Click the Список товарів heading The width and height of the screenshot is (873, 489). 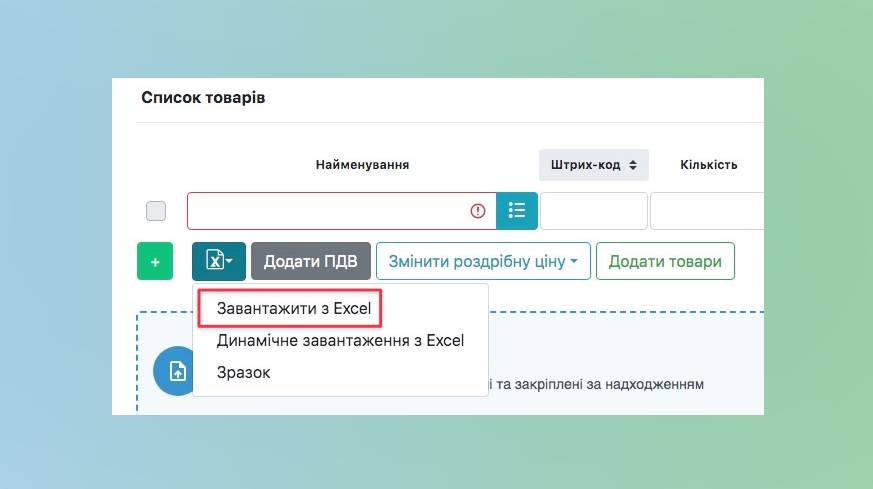[203, 98]
